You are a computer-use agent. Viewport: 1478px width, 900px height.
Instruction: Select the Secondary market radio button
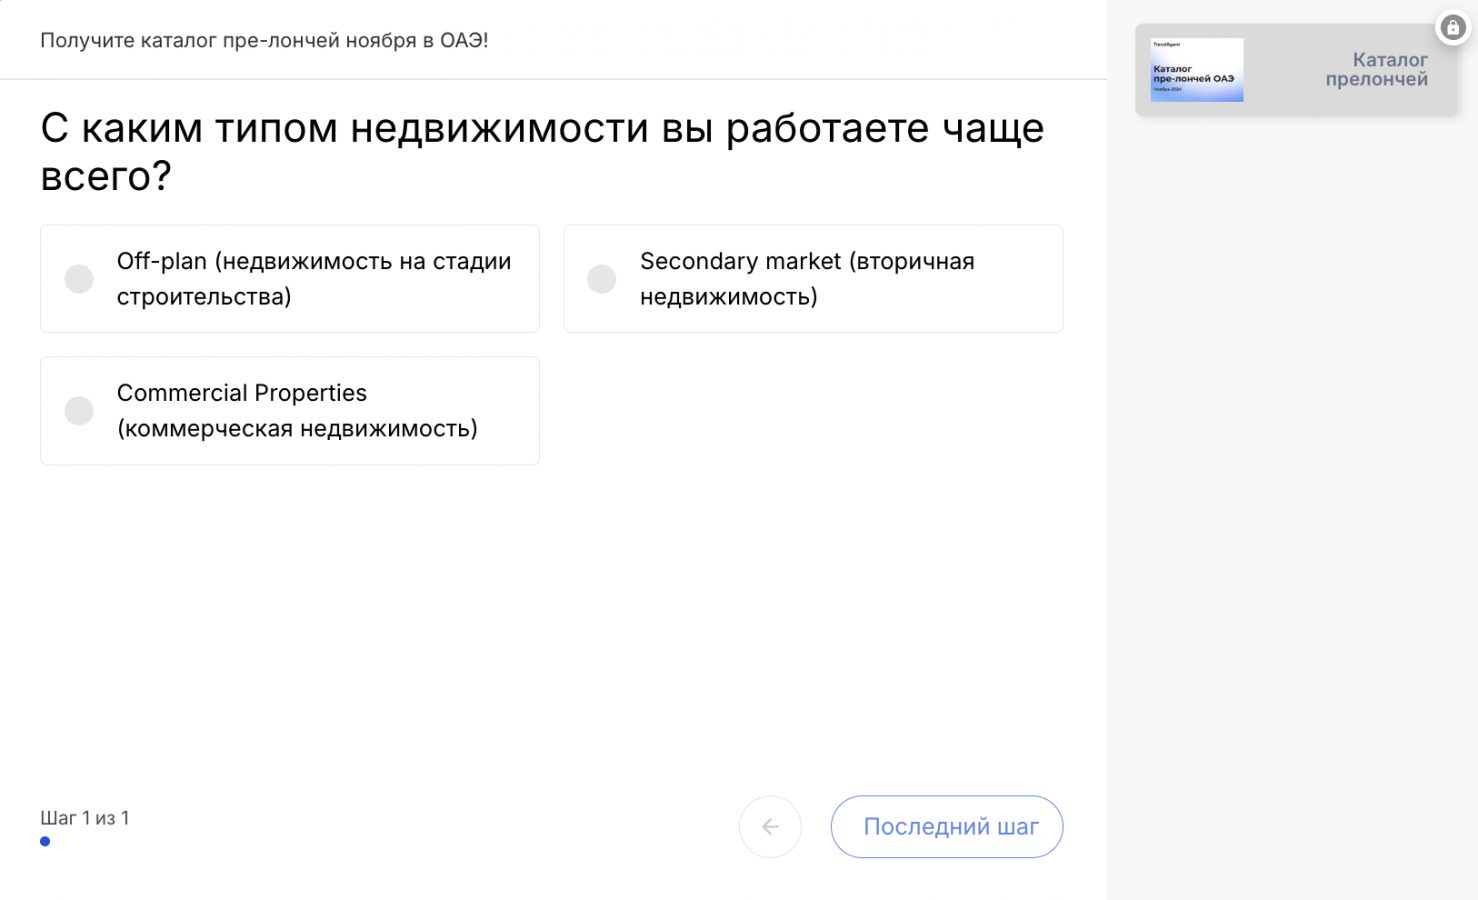pos(602,279)
